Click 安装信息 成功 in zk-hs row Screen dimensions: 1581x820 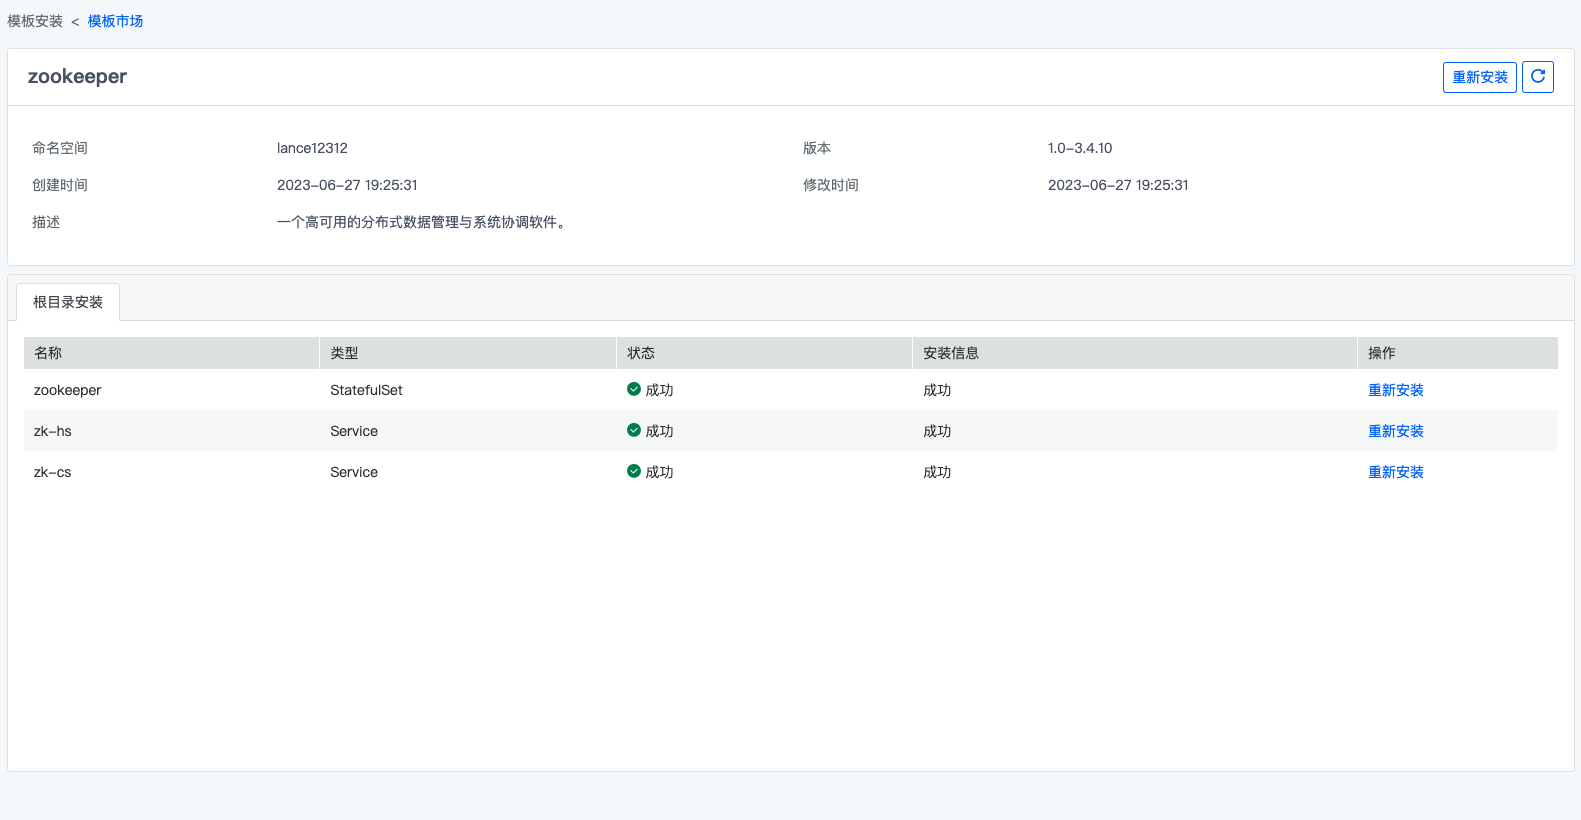(937, 431)
